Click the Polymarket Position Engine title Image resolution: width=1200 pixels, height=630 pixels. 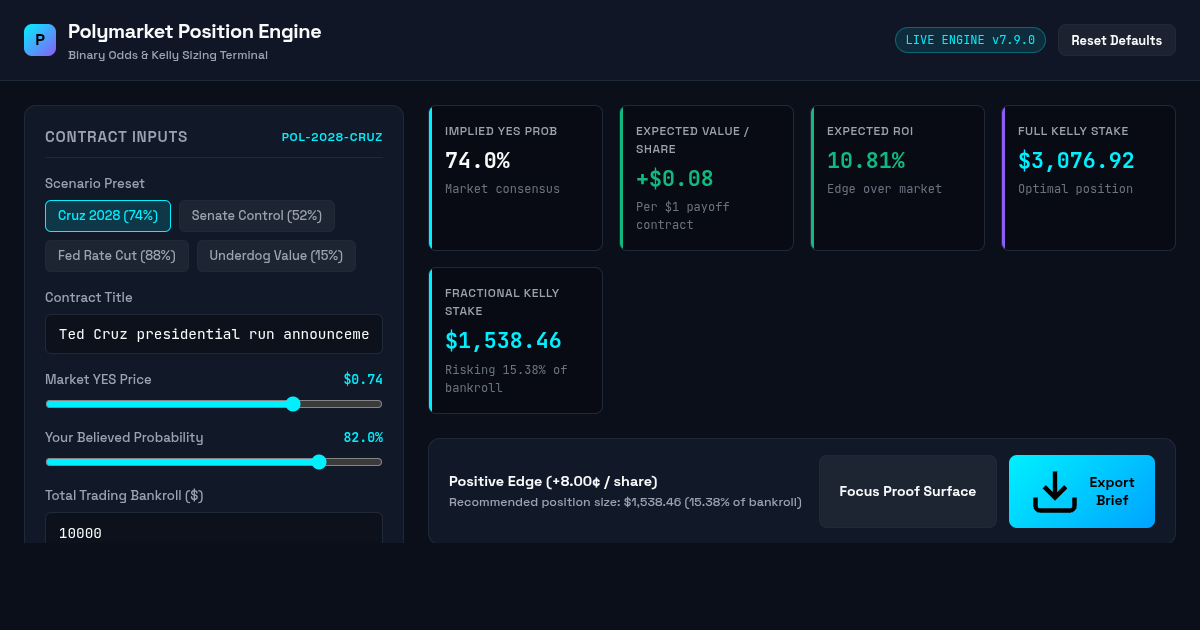(x=195, y=31)
